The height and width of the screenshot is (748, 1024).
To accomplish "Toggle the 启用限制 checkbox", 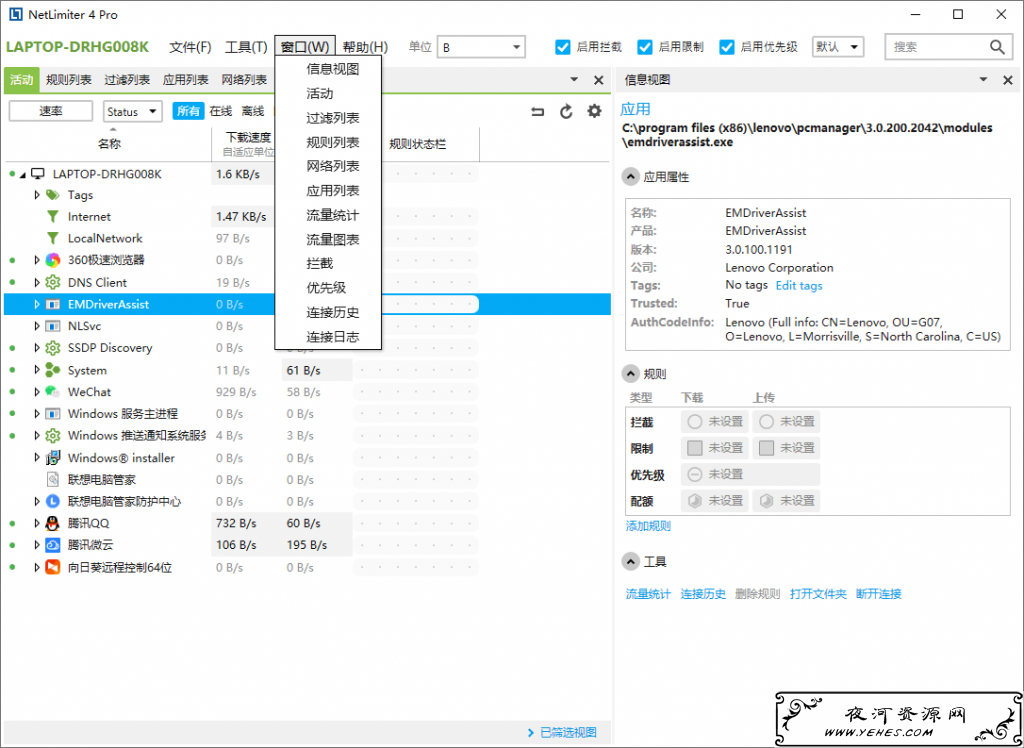I will coord(645,47).
